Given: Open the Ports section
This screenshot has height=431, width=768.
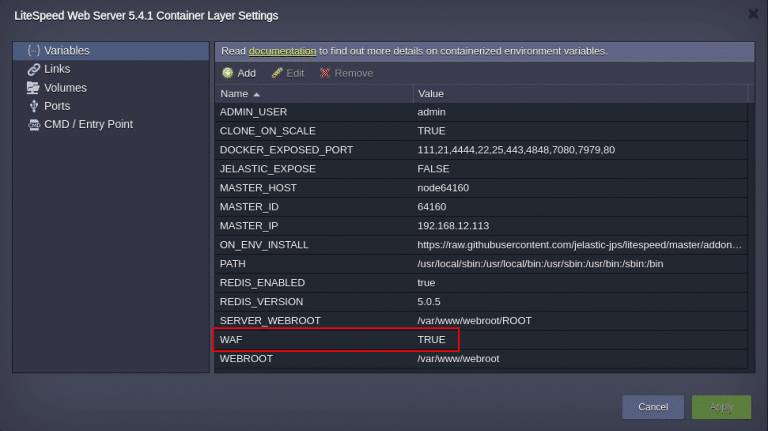Looking at the screenshot, I should [111, 106].
